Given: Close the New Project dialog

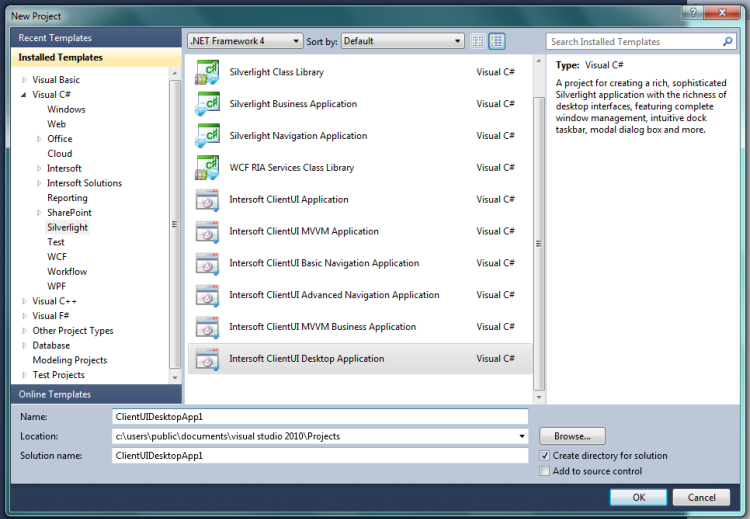Looking at the screenshot, I should click(723, 12).
